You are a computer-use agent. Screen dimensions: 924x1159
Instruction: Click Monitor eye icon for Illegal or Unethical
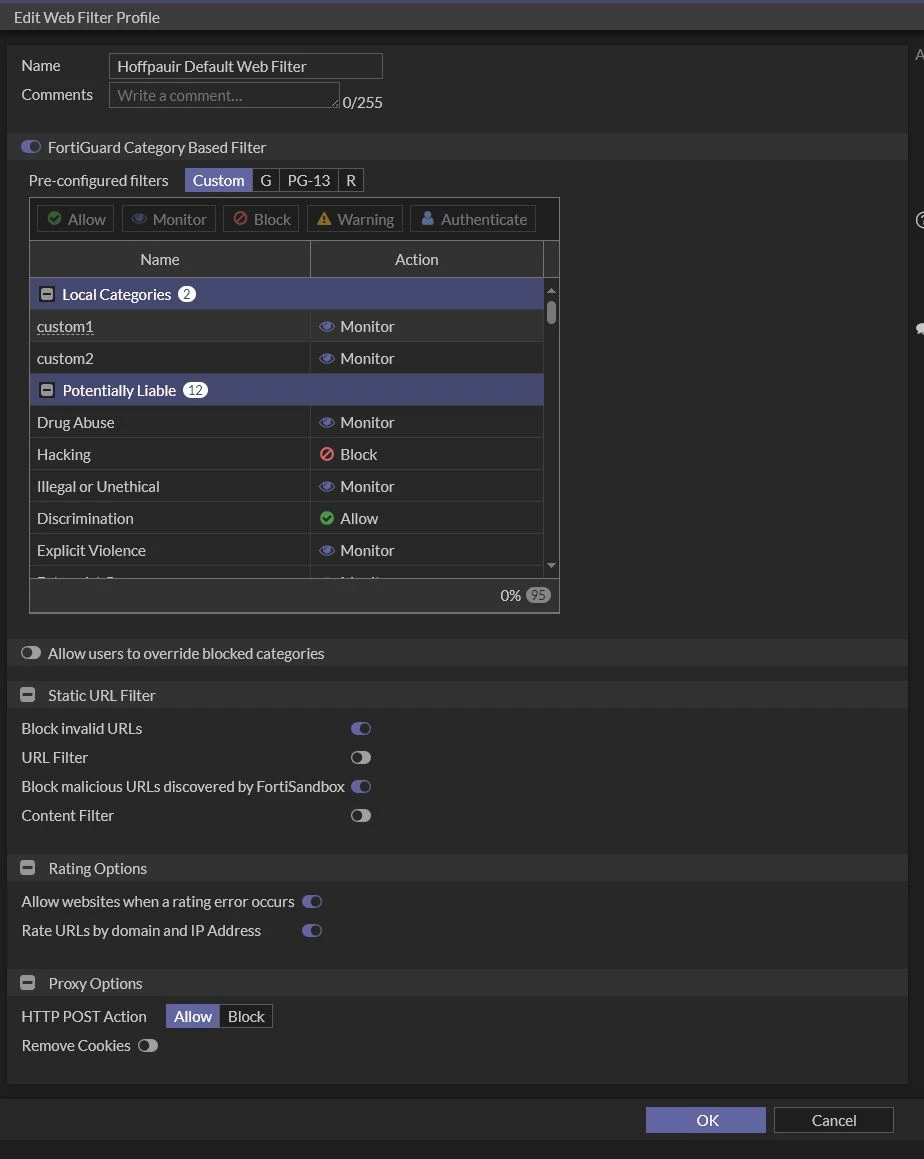(327, 486)
